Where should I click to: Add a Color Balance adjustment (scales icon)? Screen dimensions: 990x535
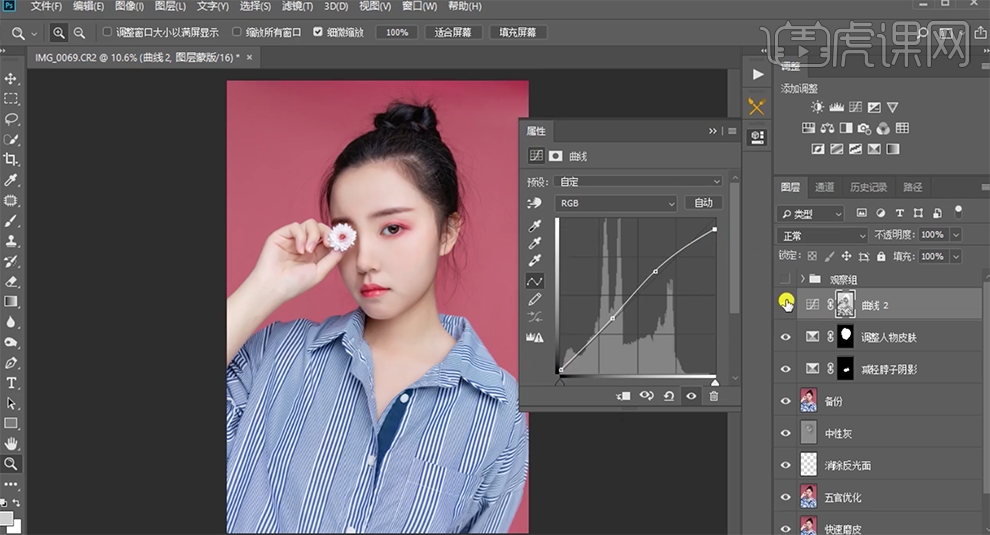826,128
